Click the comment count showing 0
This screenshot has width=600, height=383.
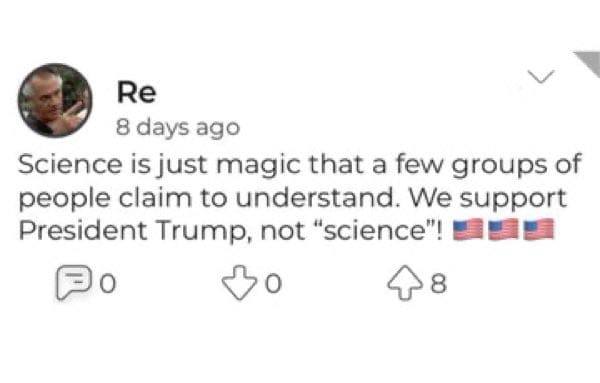click(x=108, y=284)
